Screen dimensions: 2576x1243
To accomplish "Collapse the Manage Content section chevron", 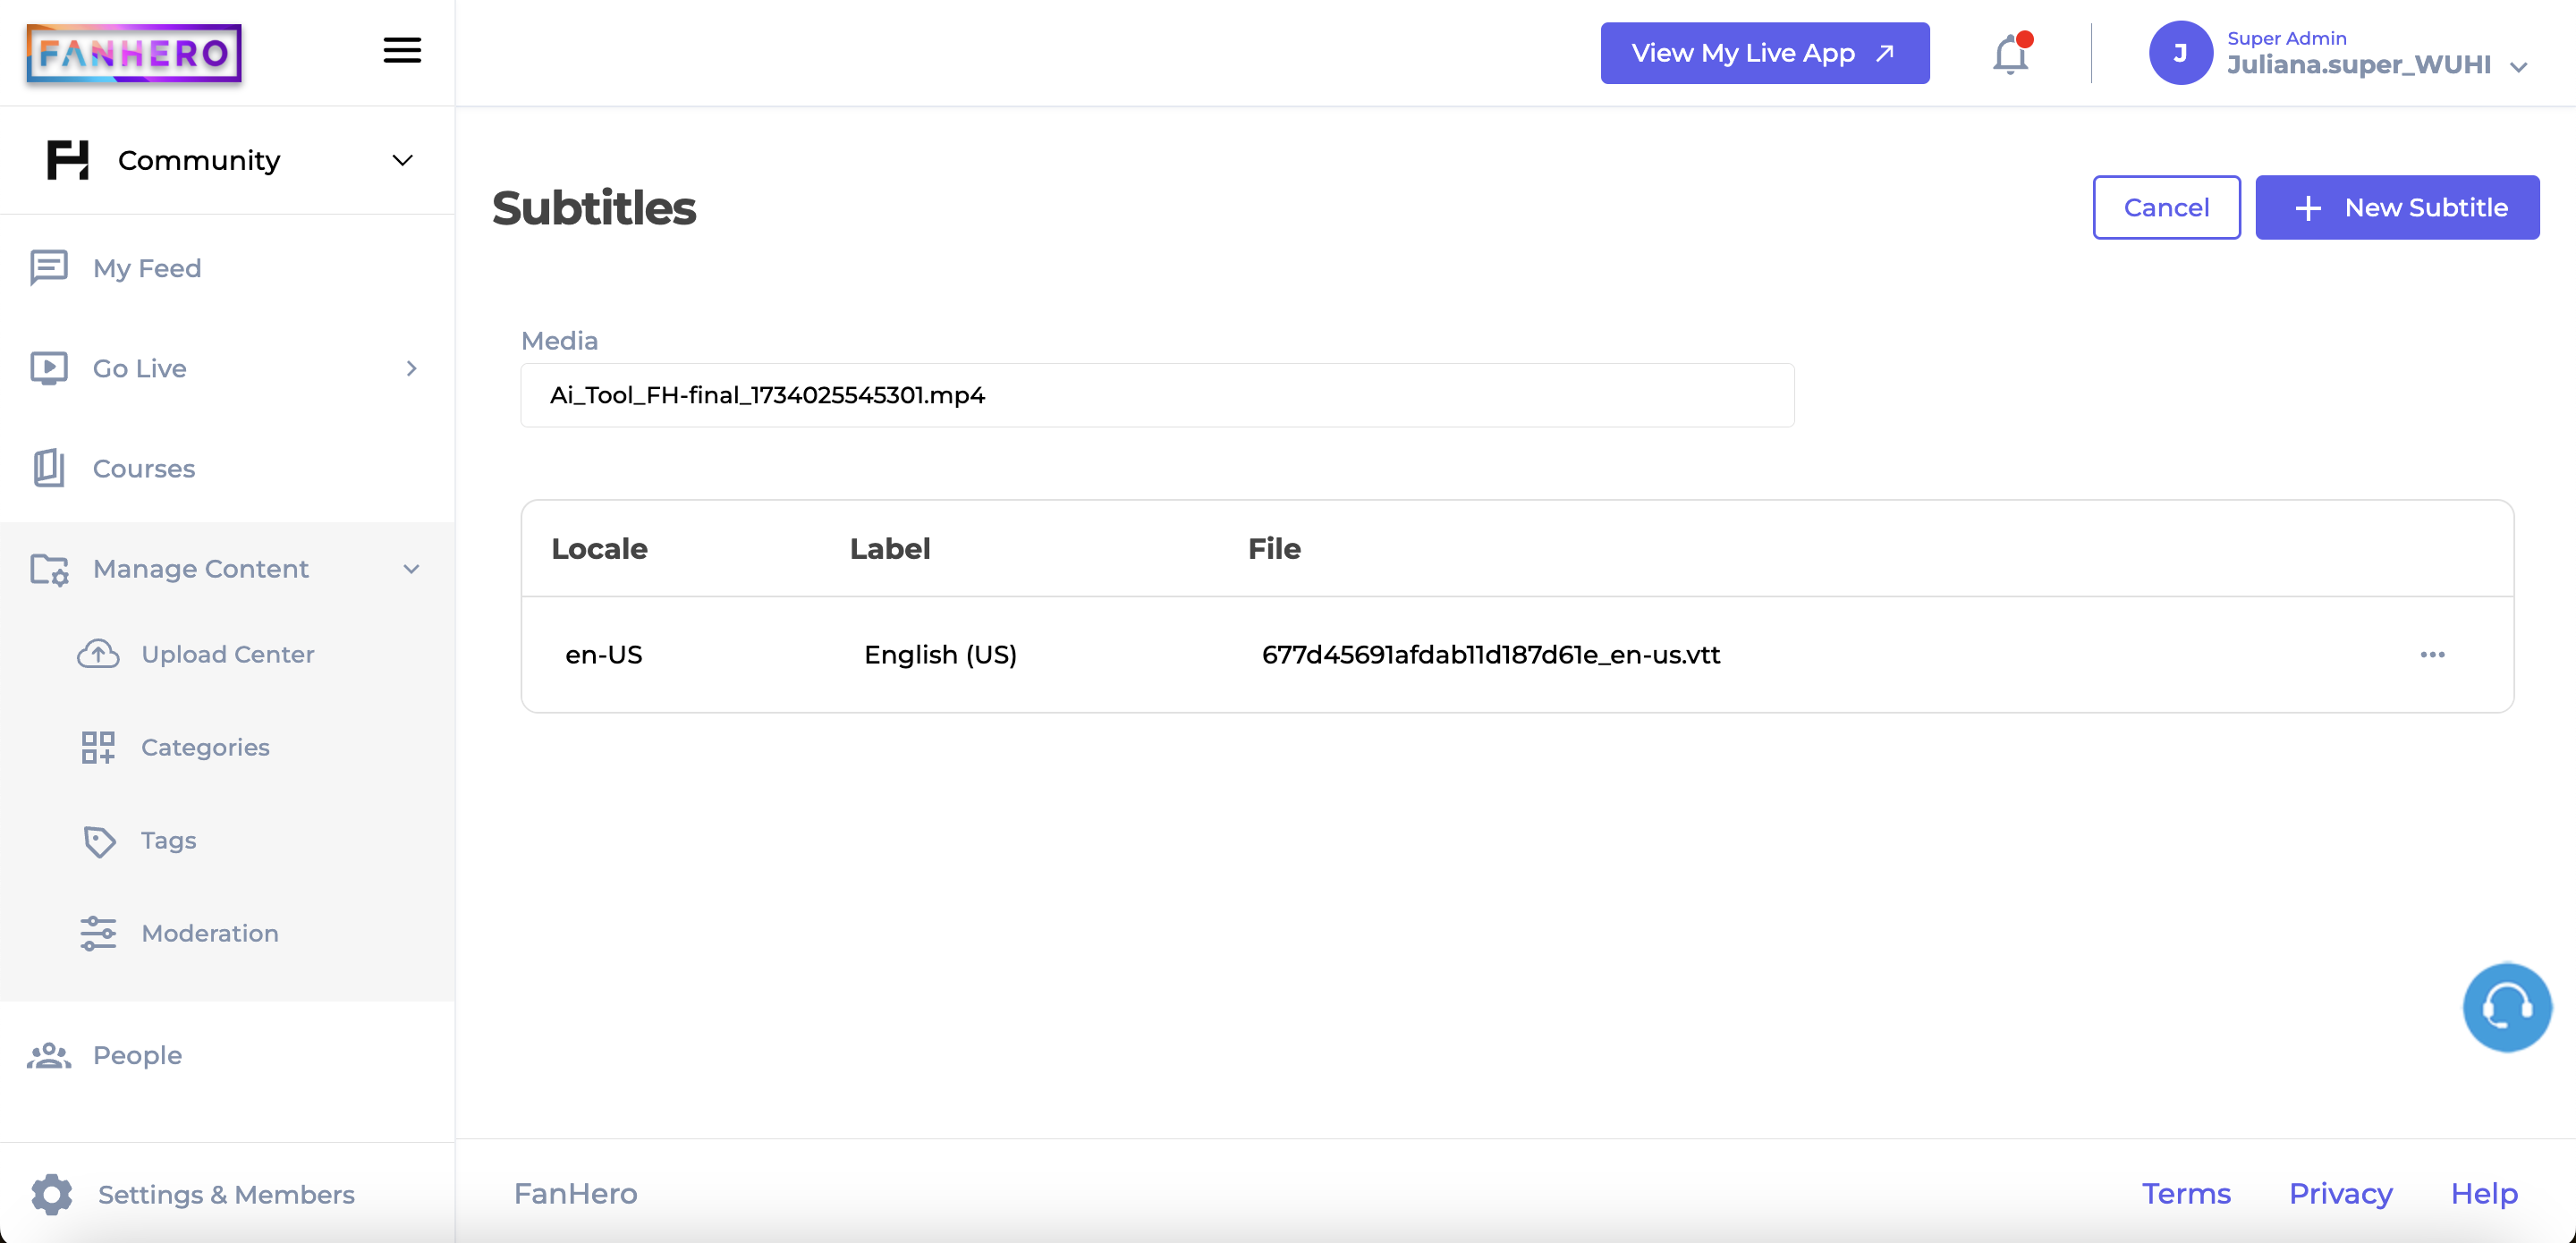I will coord(411,569).
